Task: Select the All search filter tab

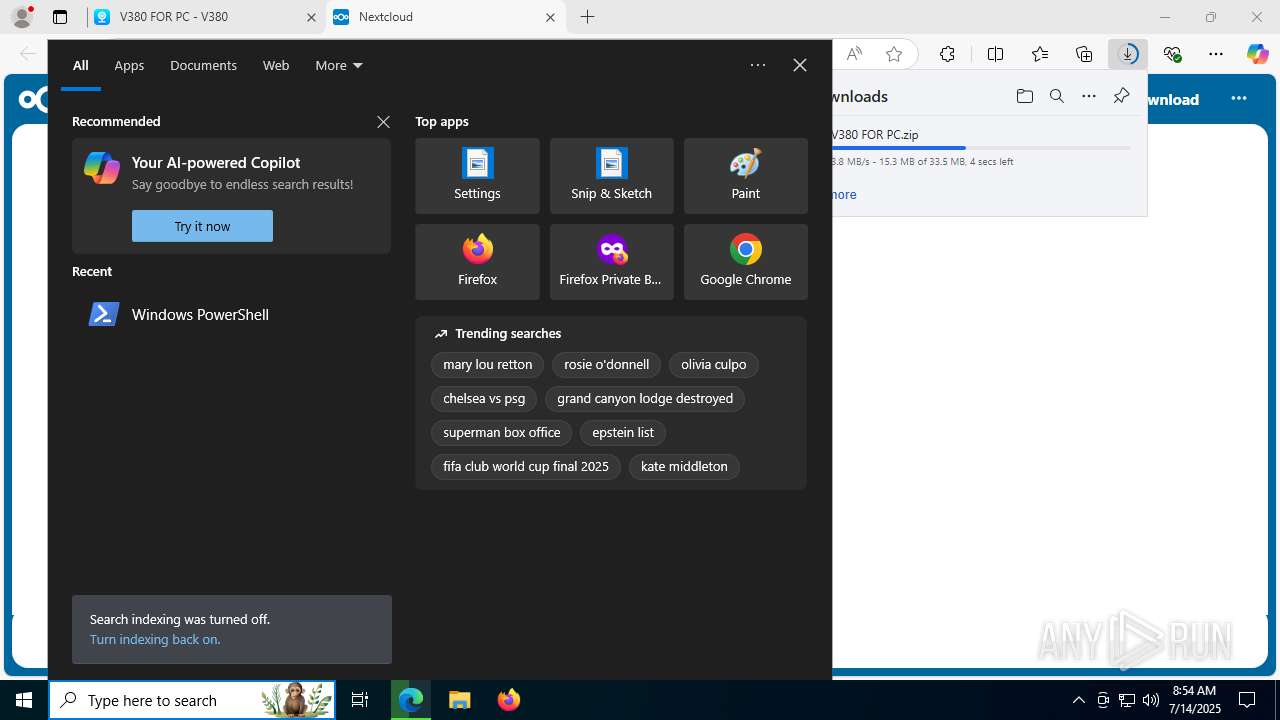Action: click(x=81, y=65)
